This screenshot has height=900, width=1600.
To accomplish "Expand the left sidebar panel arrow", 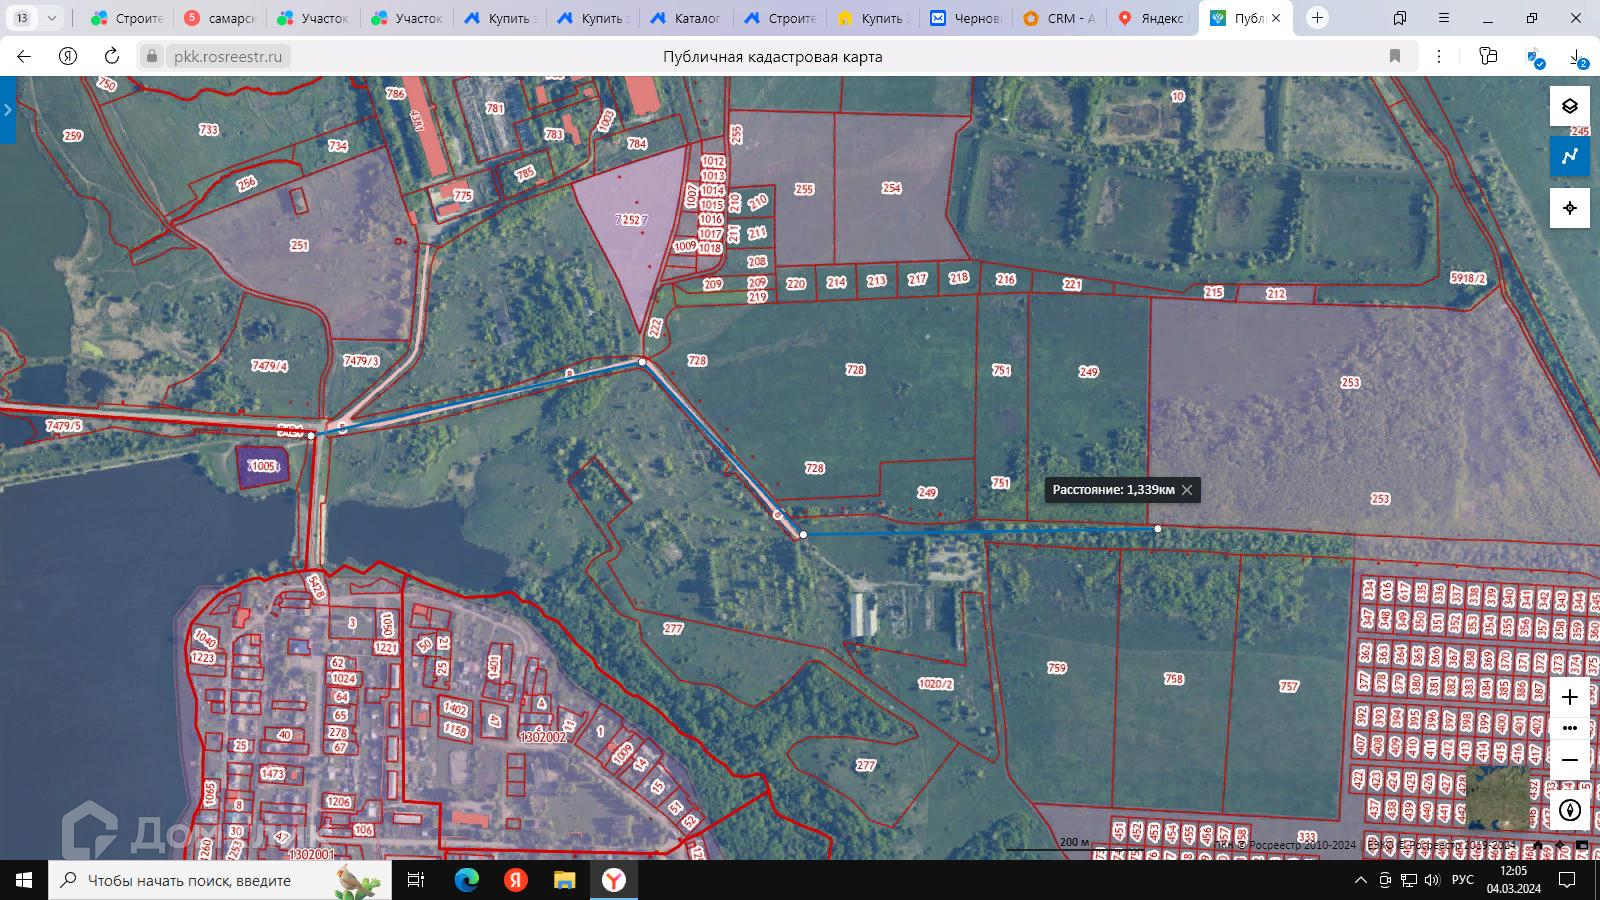I will tap(7, 110).
